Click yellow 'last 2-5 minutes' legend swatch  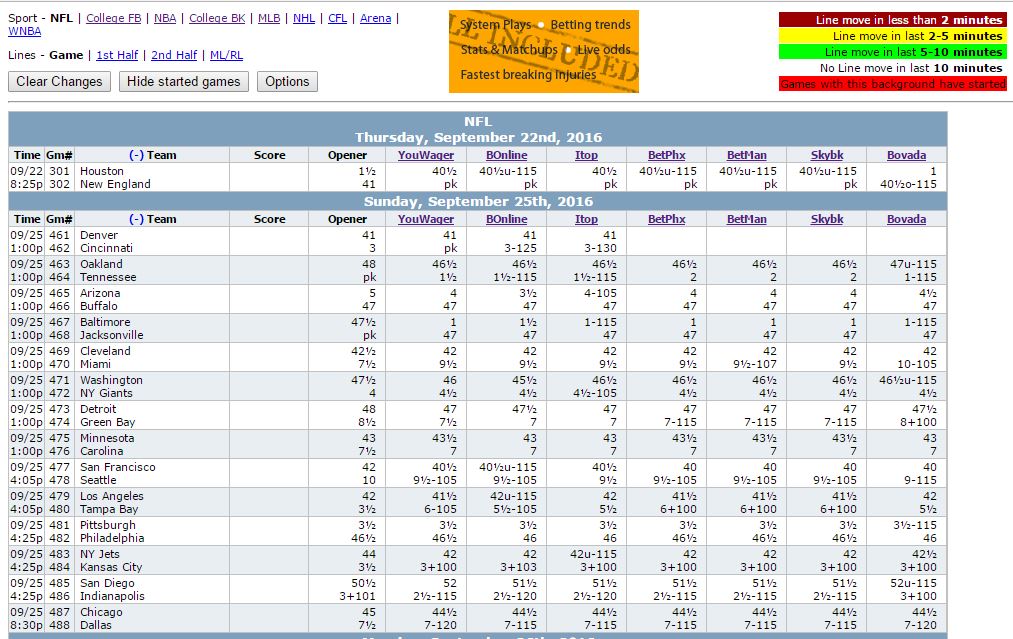pos(892,36)
